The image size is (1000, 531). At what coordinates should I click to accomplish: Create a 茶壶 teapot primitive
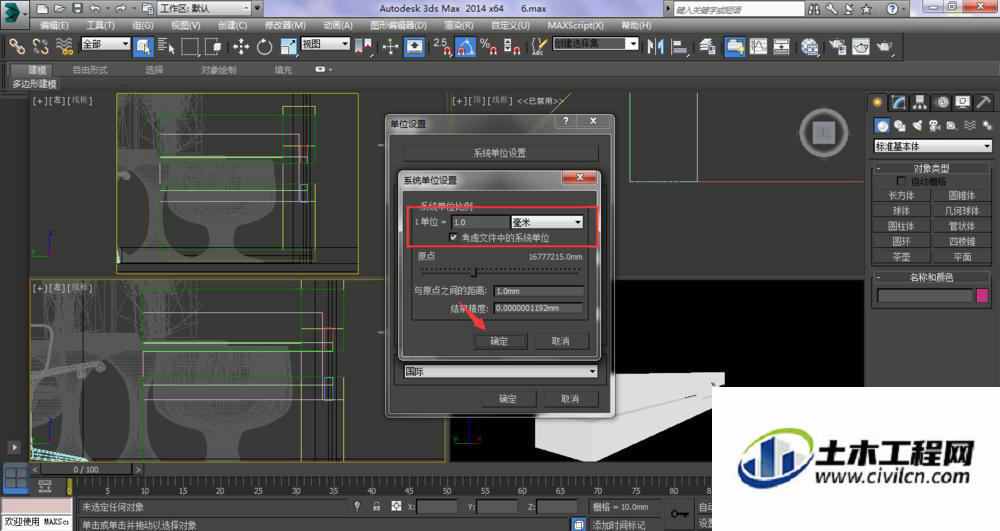901,257
